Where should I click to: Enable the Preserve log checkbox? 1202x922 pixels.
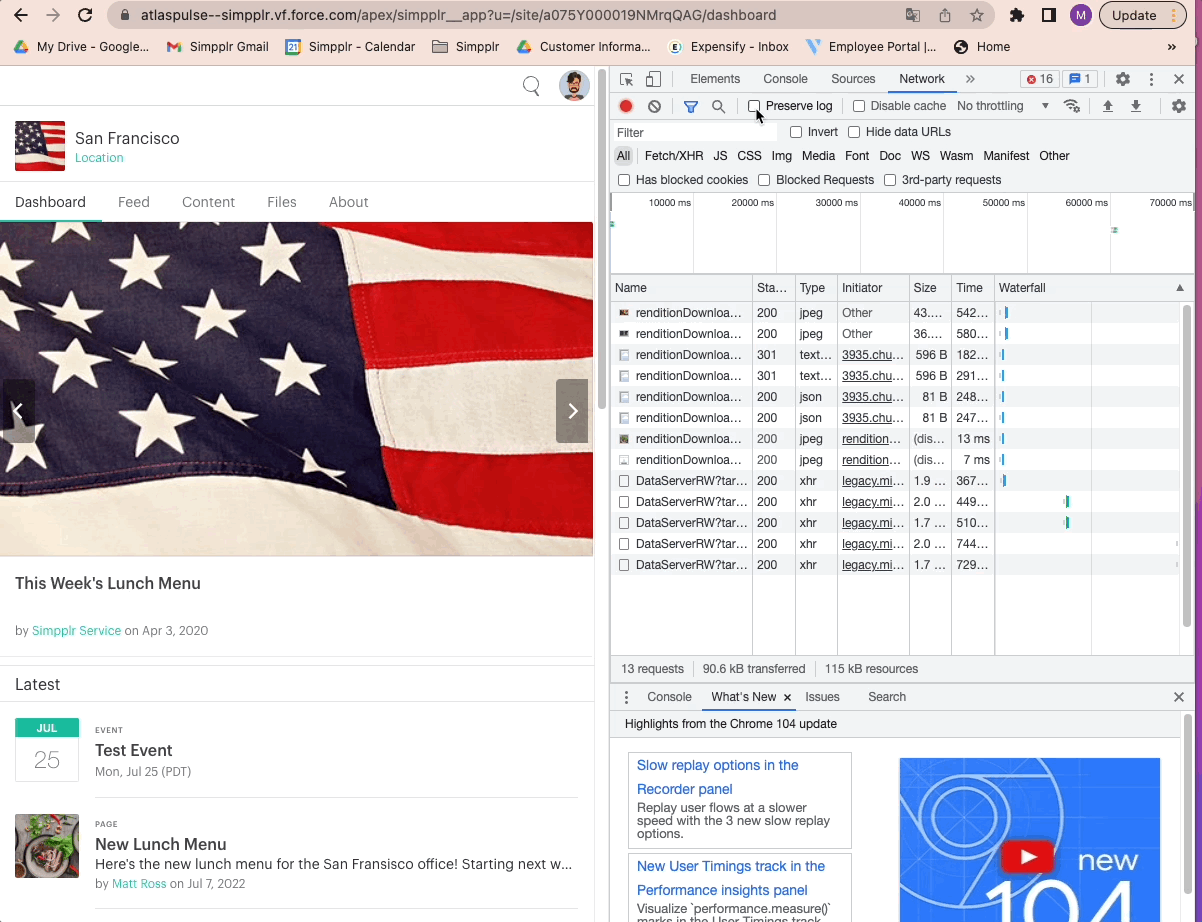point(756,105)
